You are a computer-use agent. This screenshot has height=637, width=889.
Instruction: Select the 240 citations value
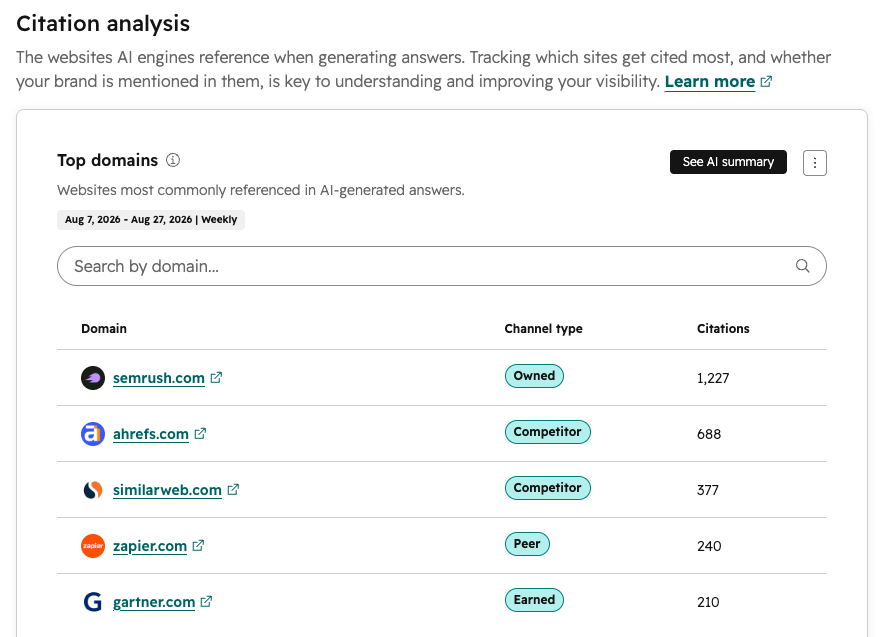point(709,546)
